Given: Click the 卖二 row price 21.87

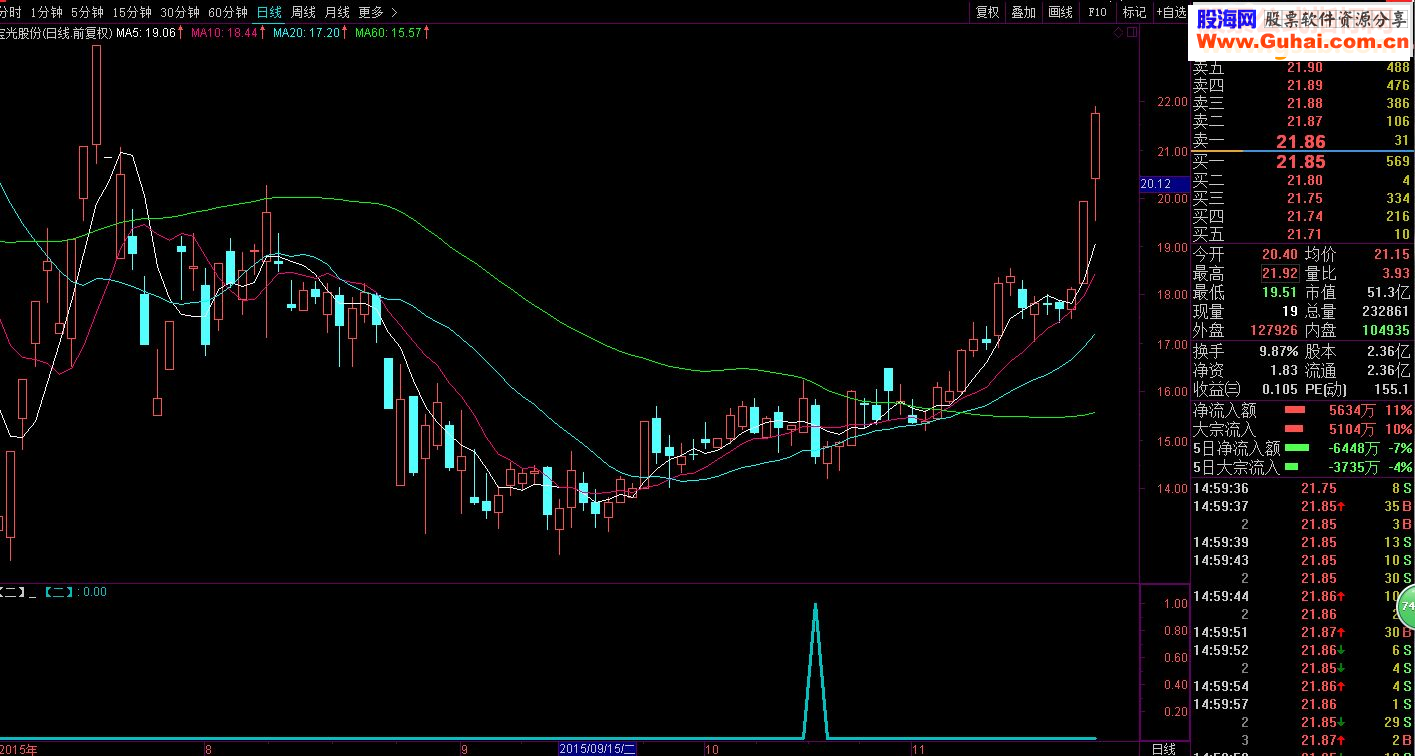Looking at the screenshot, I should coord(1304,122).
